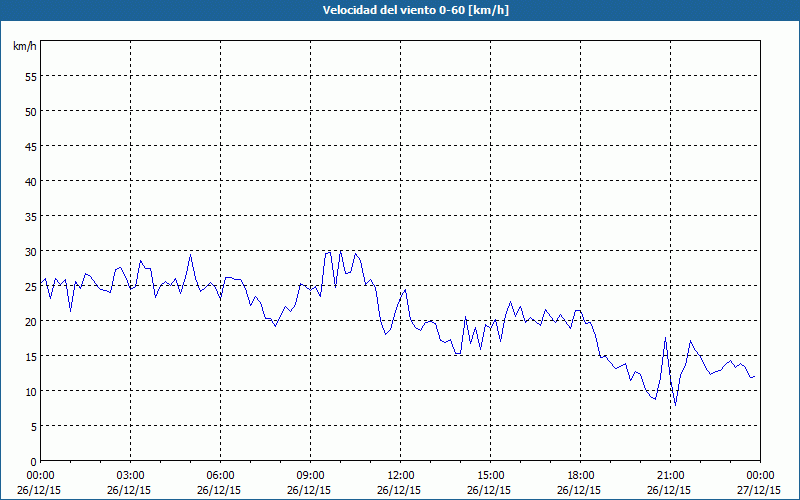Viewport: 800px width, 500px height.
Task: Click the 26/12/15 date under 12:00
Action: pos(399,490)
